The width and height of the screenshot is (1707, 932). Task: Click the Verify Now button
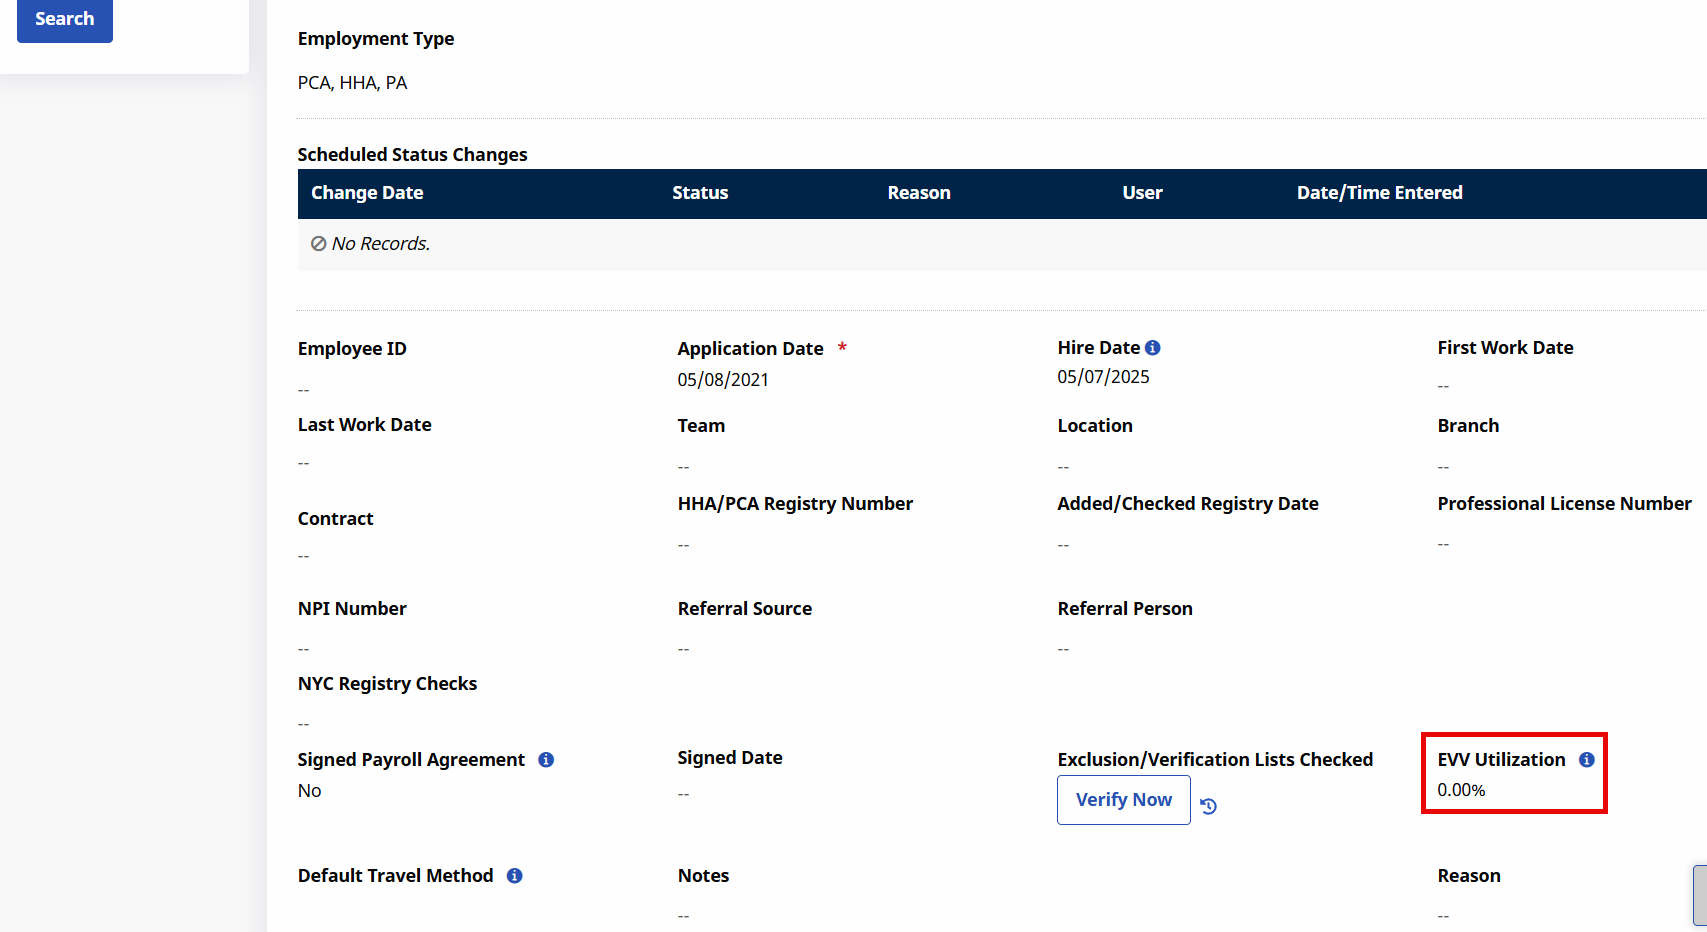tap(1123, 800)
